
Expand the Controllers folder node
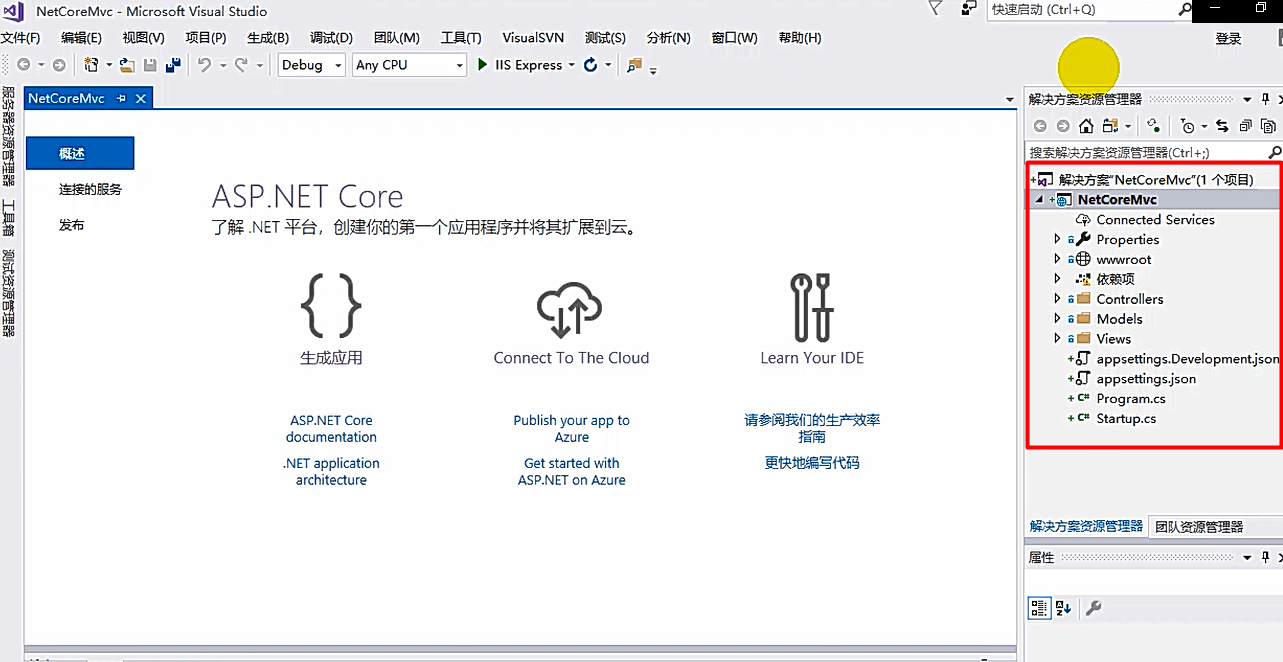coord(1058,299)
